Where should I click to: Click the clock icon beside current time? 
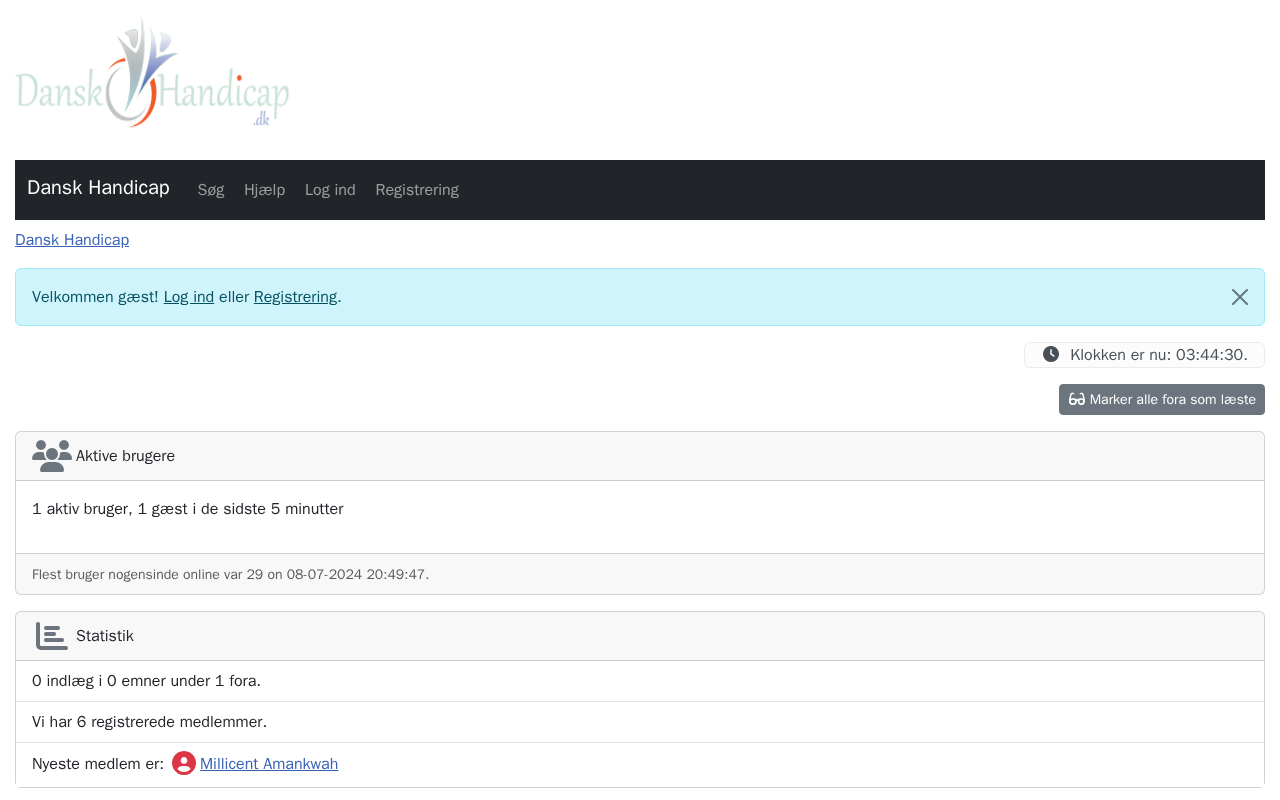[1050, 354]
